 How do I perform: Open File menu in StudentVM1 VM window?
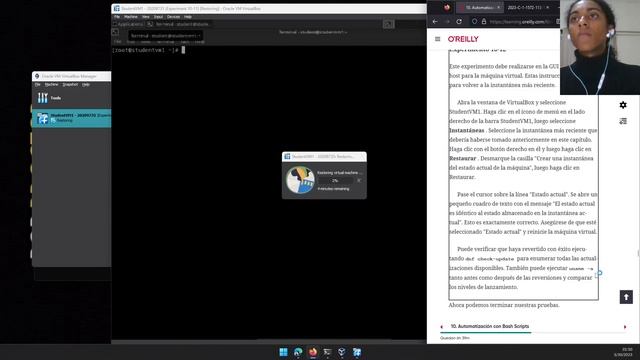pyautogui.click(x=117, y=17)
